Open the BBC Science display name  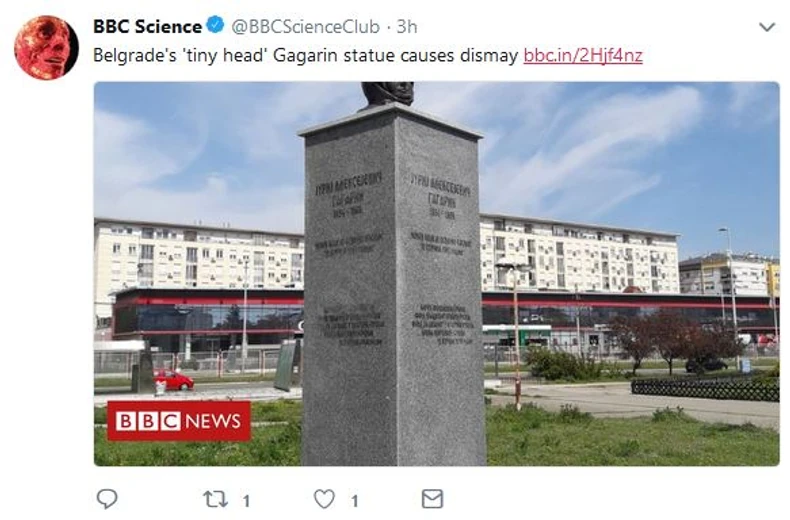coord(147,27)
